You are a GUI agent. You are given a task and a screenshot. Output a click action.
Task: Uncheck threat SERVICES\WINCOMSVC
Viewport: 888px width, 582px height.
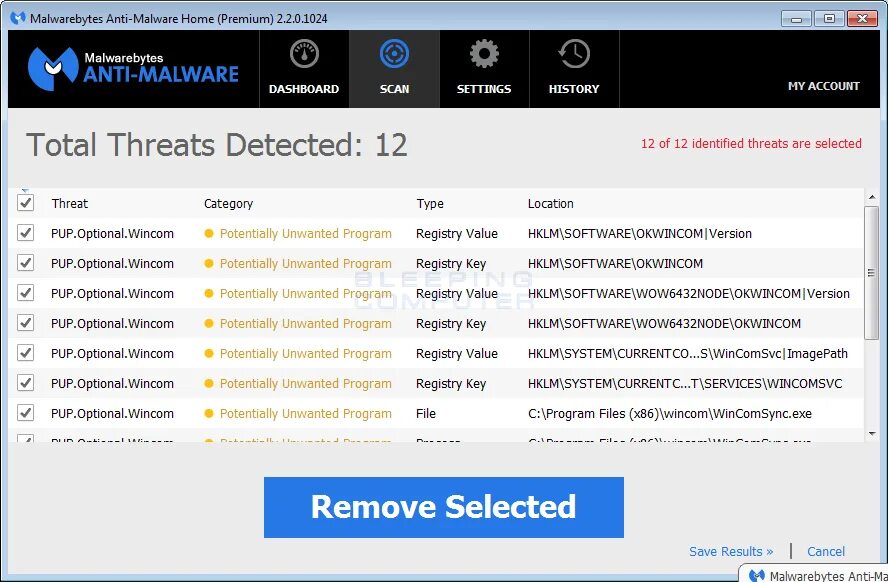click(25, 383)
